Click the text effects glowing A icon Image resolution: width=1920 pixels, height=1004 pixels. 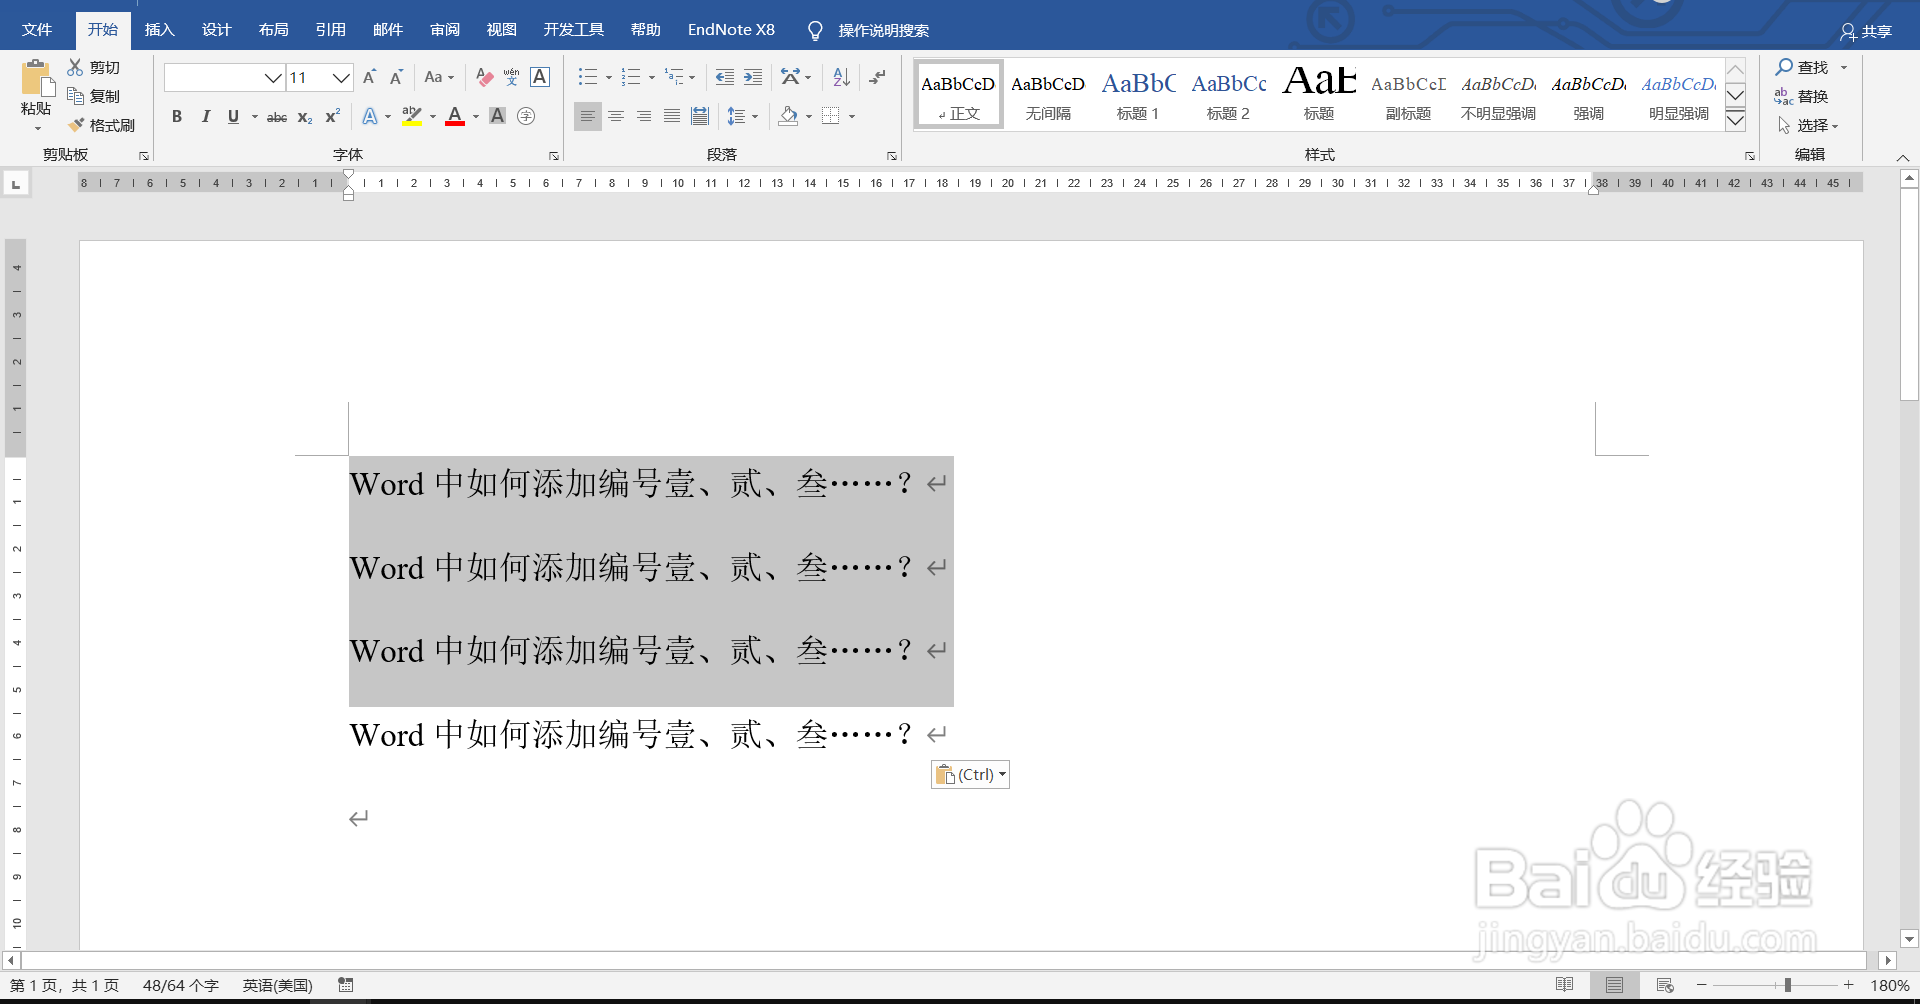point(370,116)
